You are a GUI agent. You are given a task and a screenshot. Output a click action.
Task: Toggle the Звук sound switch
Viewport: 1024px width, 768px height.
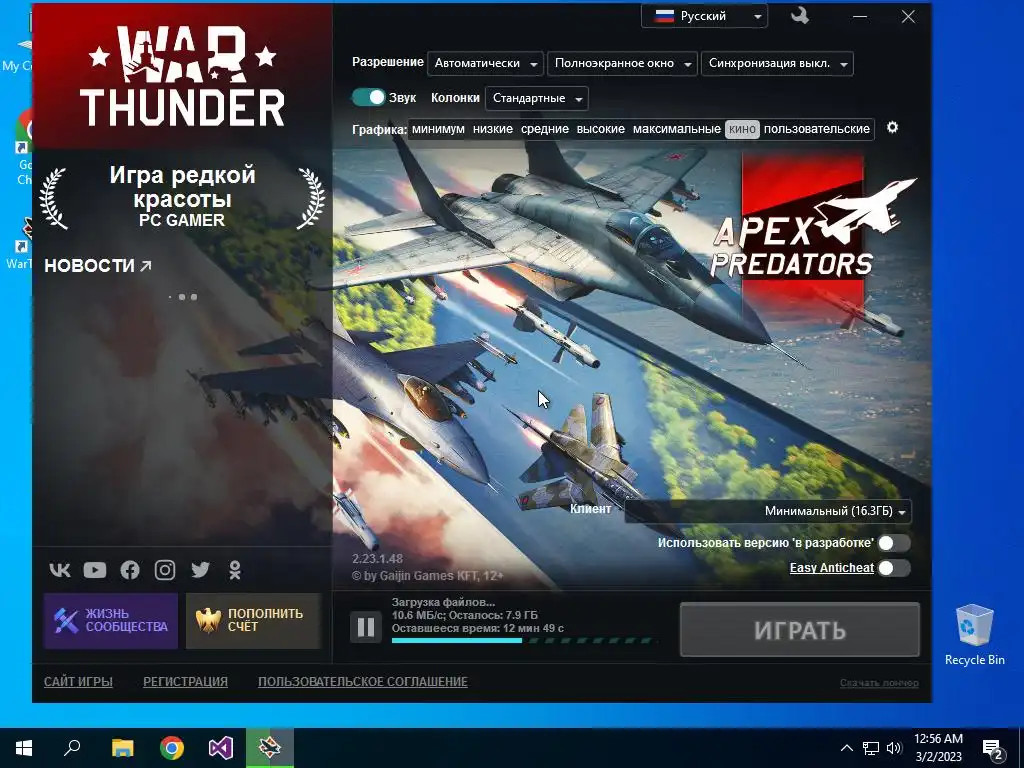coord(369,97)
